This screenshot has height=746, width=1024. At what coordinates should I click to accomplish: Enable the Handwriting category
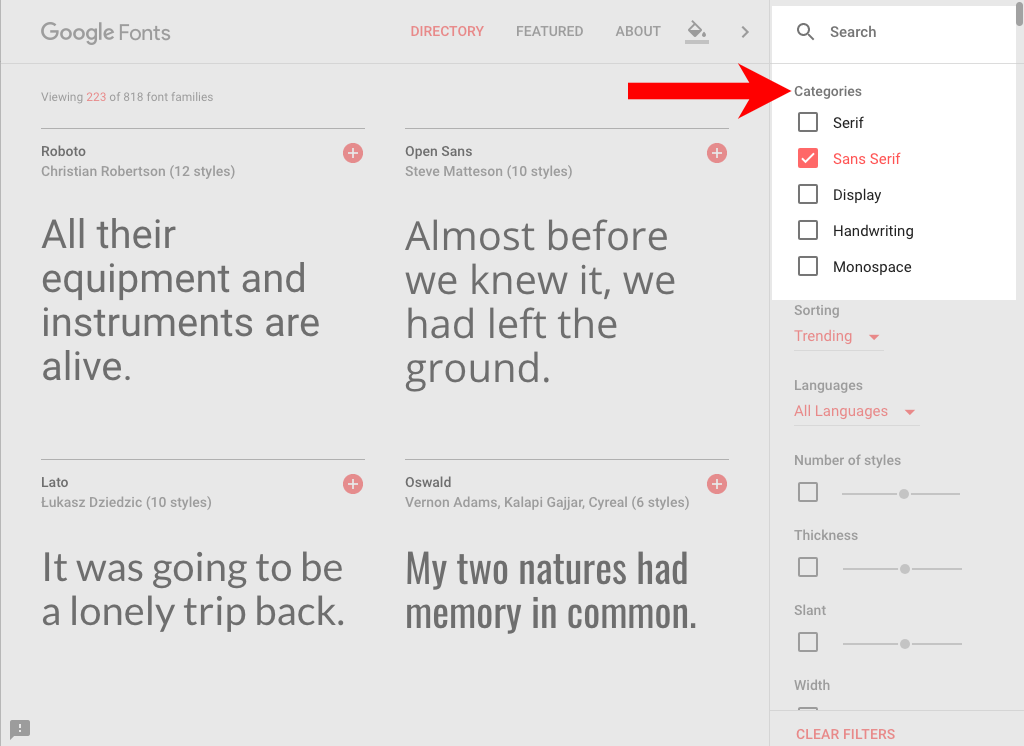click(x=808, y=230)
